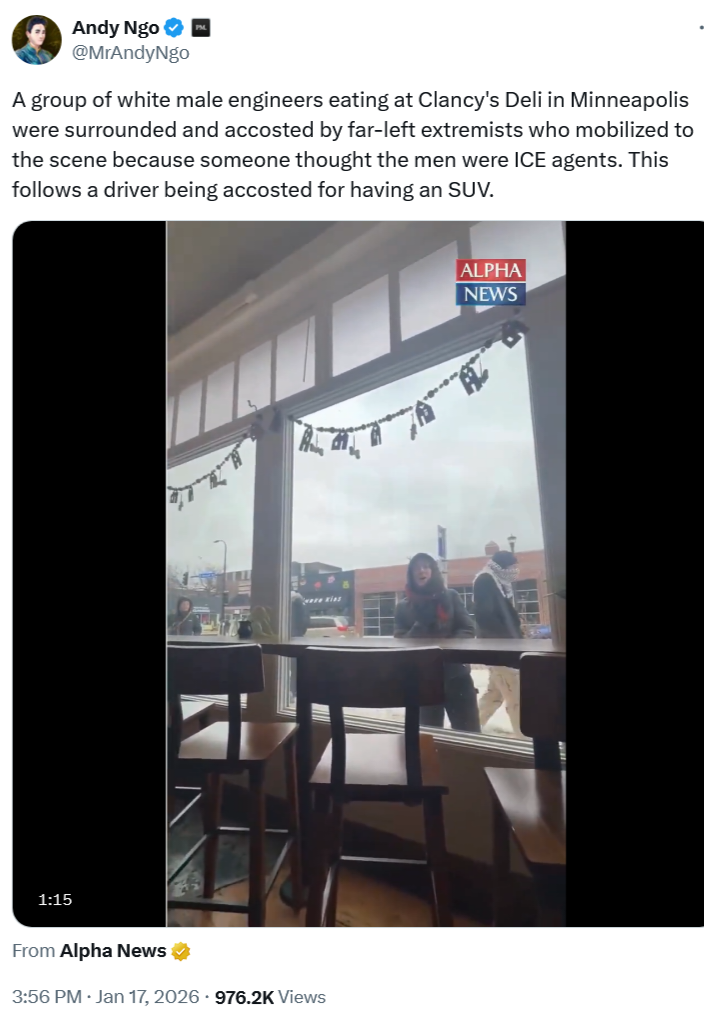Viewport: 704px width, 1016px height.
Task: Open the Andy Ngo display name link
Action: [x=115, y=28]
